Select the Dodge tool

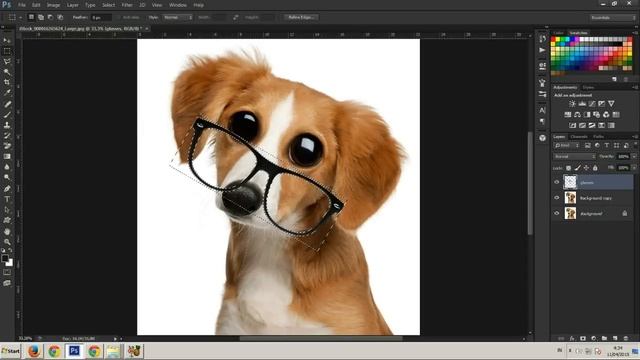coord(7,178)
